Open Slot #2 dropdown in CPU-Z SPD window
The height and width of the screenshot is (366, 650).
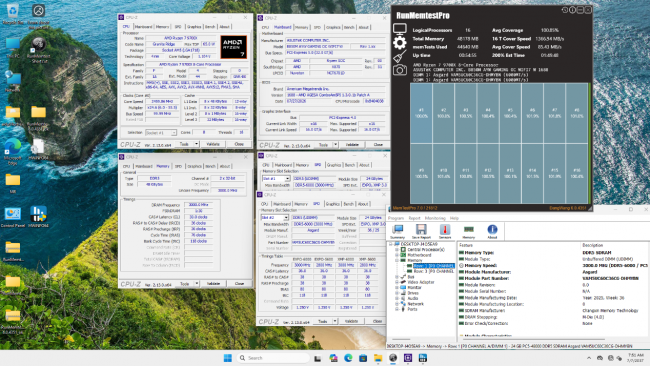coord(286,217)
